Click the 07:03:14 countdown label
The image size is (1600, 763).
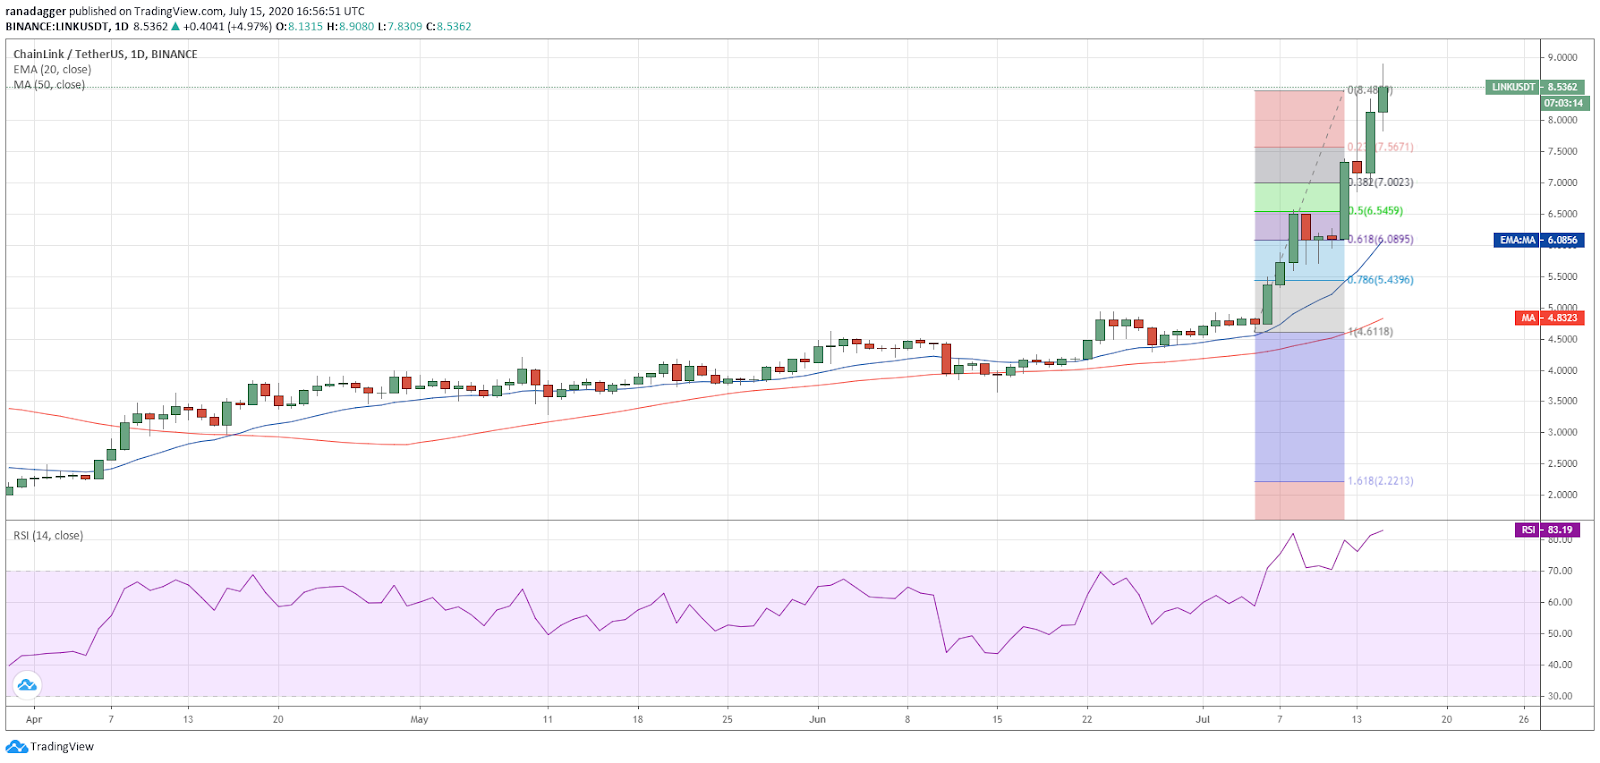(1563, 103)
